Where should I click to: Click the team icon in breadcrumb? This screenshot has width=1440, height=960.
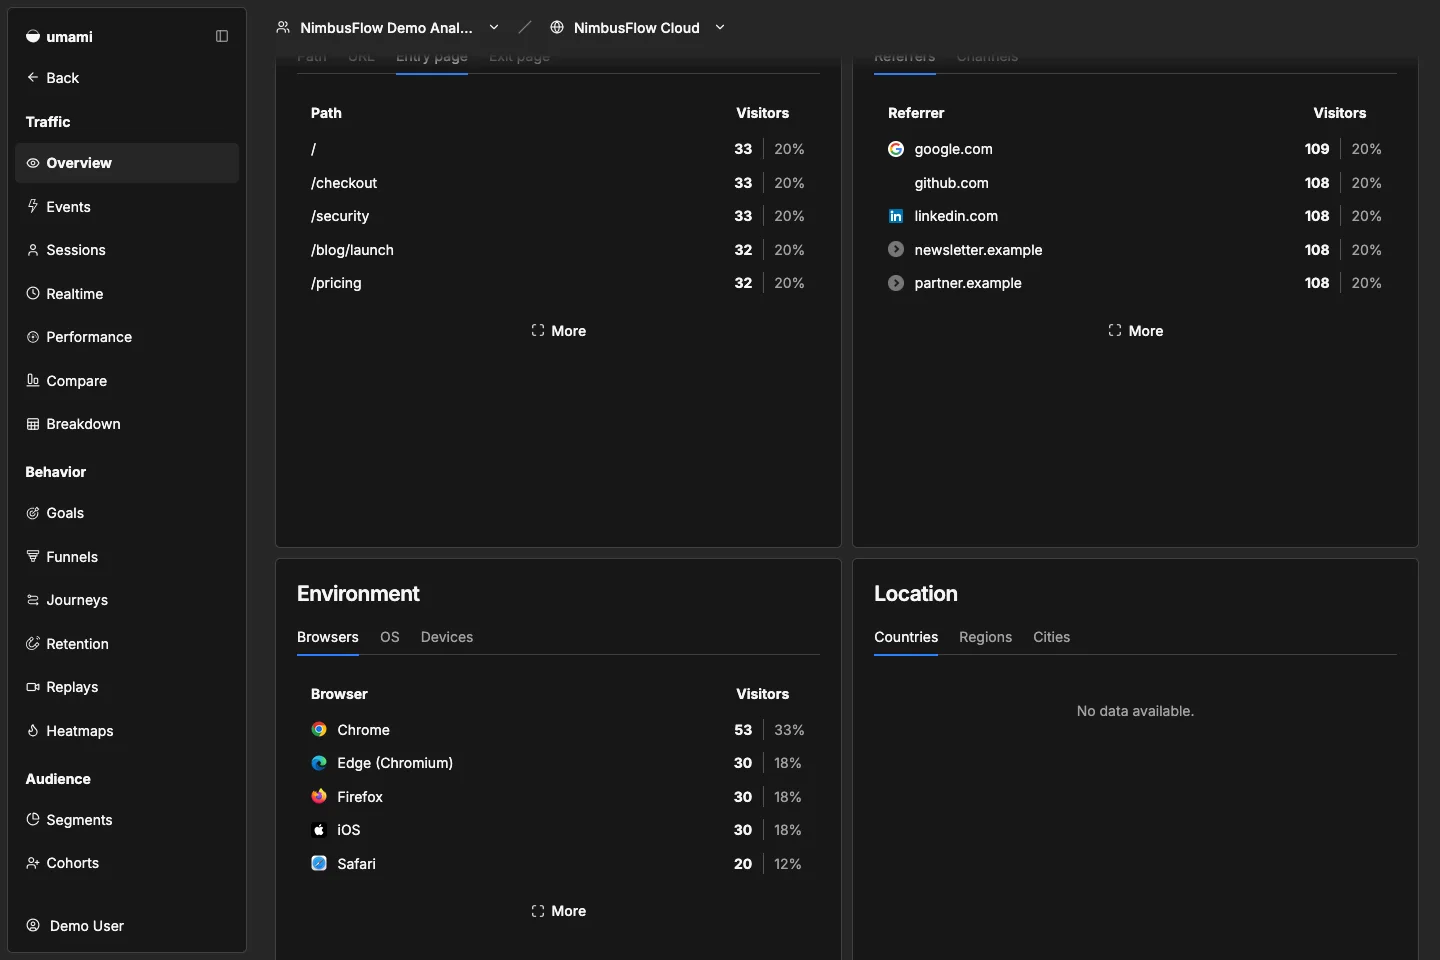(283, 27)
